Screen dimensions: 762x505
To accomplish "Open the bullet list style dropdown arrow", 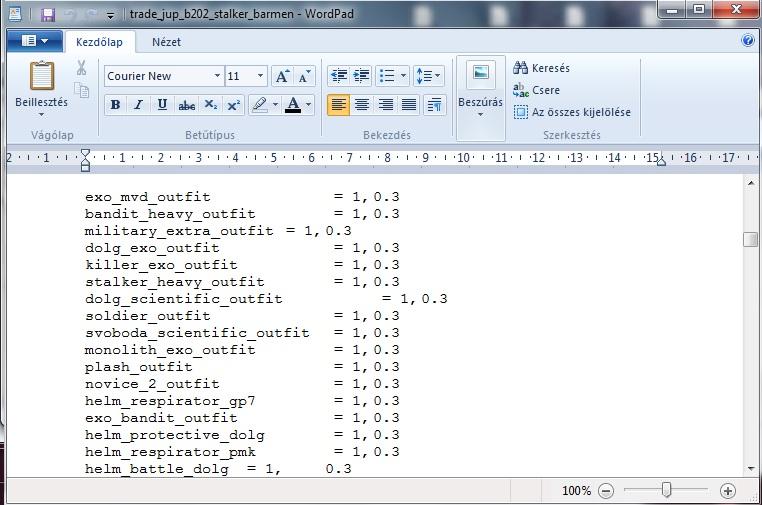I will point(403,76).
